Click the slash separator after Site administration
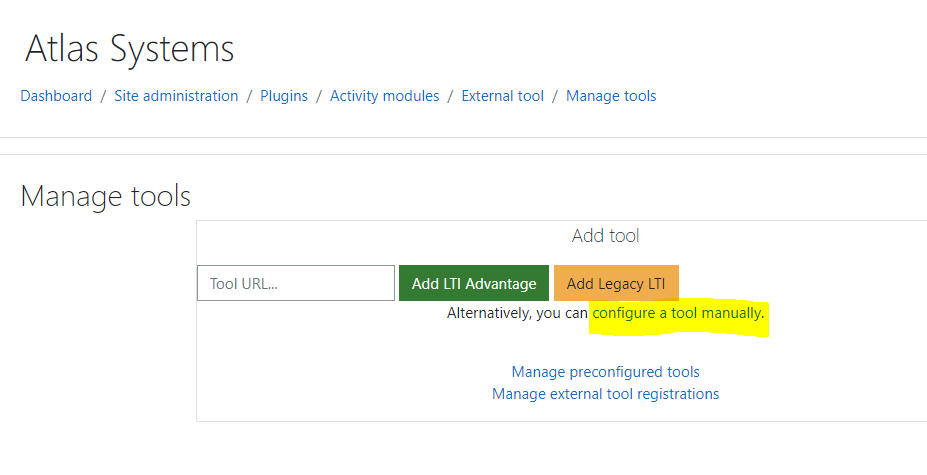 point(249,96)
